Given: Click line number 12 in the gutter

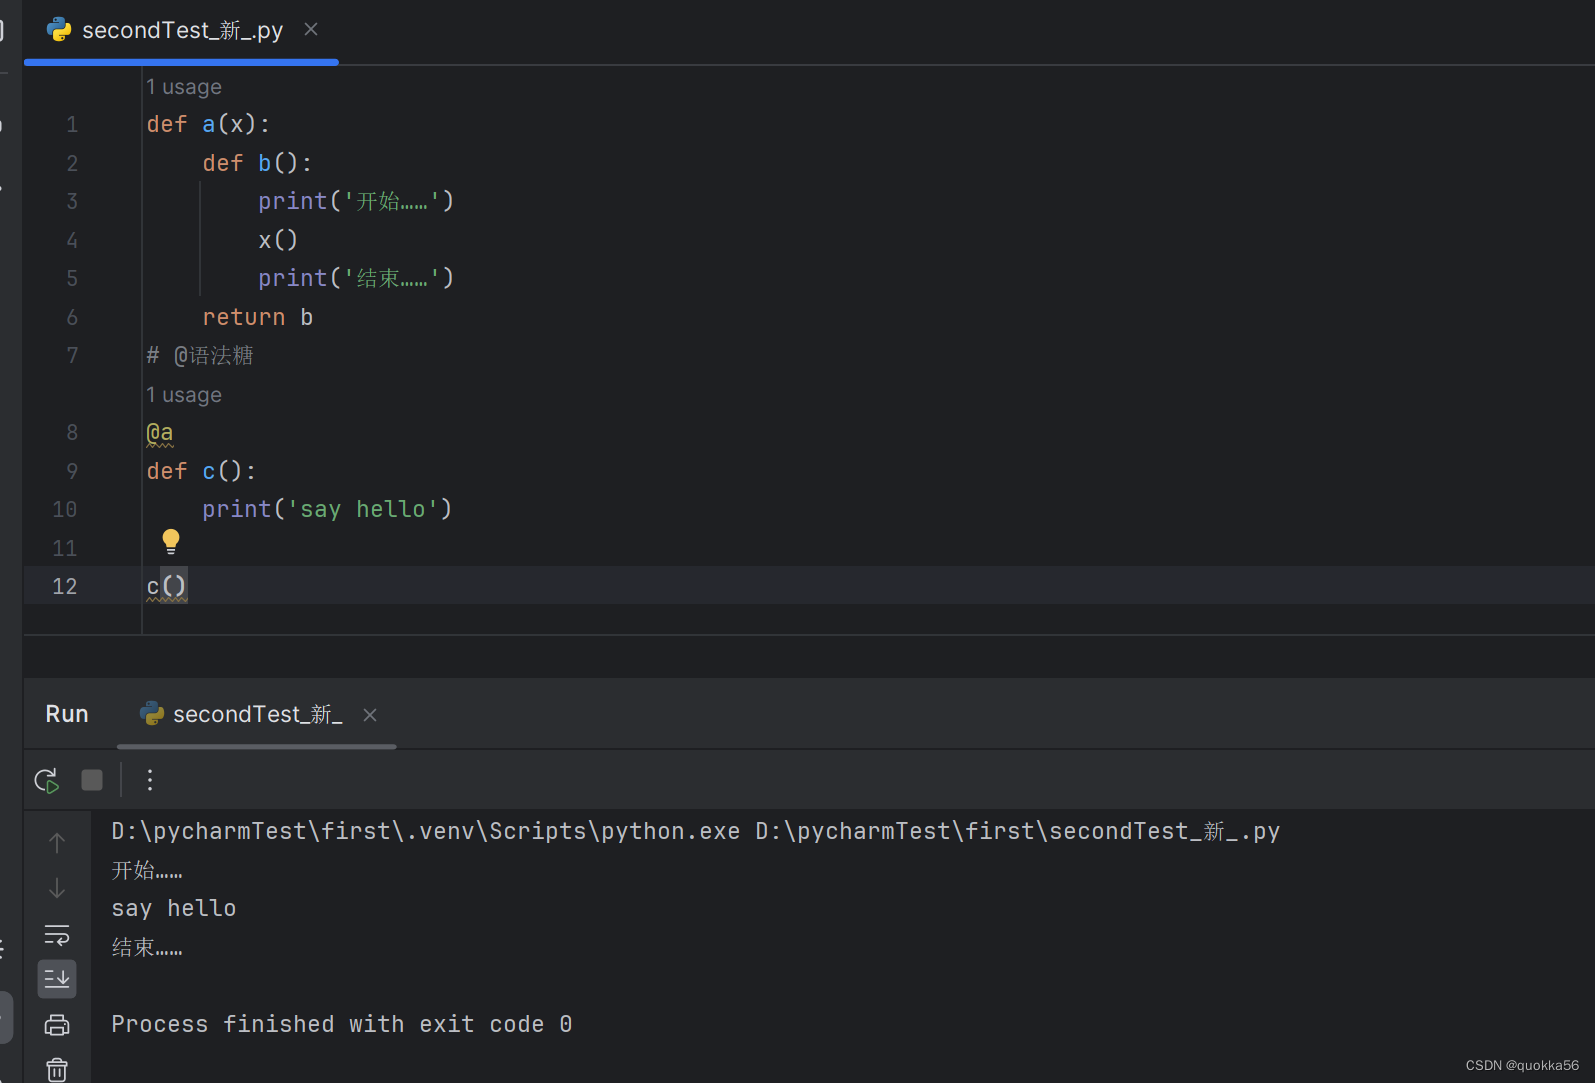Looking at the screenshot, I should [x=64, y=586].
